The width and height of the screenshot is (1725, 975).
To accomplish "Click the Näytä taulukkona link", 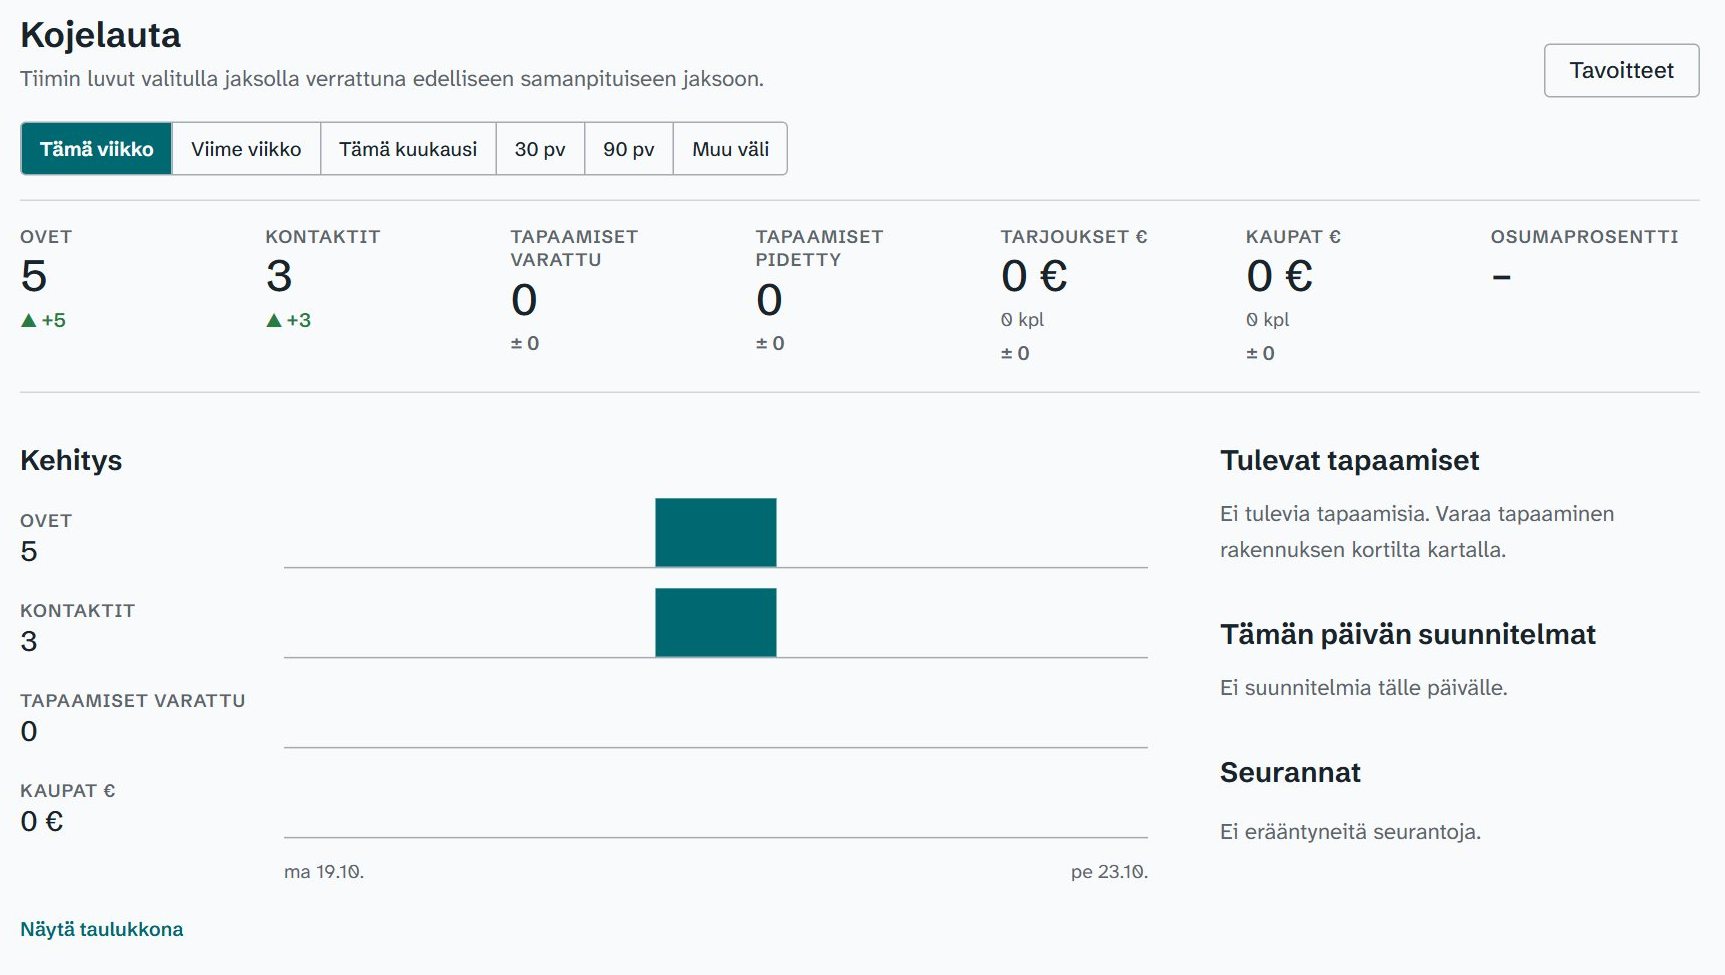I will (x=102, y=929).
